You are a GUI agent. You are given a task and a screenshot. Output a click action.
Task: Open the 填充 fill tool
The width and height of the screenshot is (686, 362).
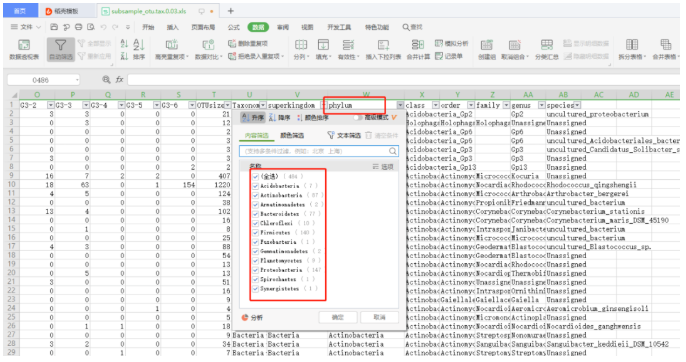click(x=323, y=49)
